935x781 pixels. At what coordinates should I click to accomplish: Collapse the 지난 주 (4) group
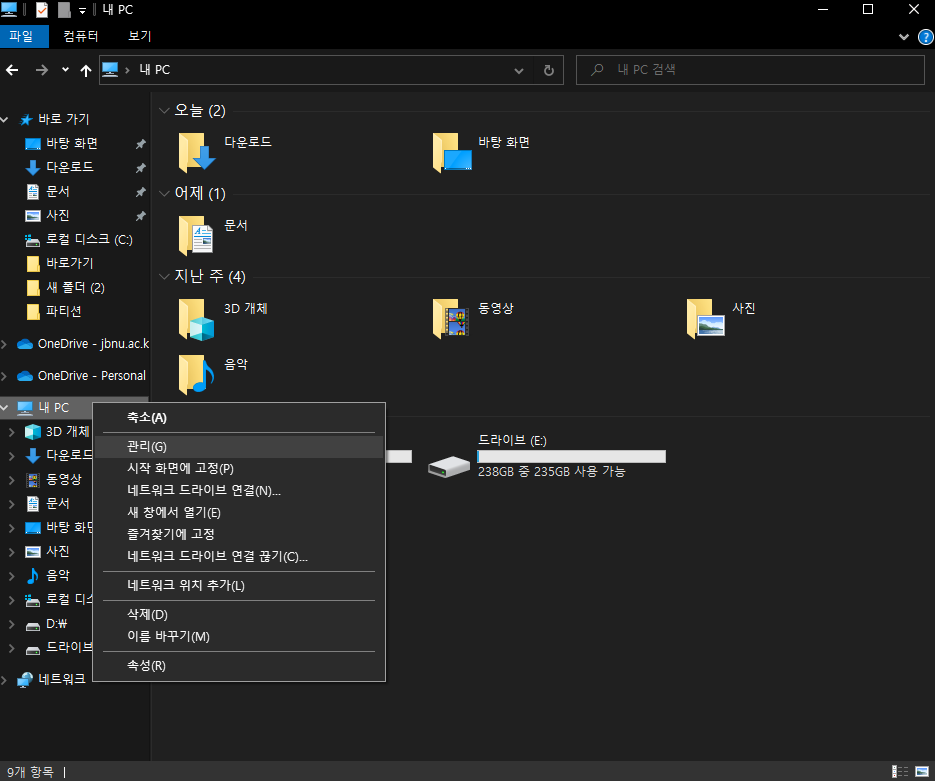[164, 277]
